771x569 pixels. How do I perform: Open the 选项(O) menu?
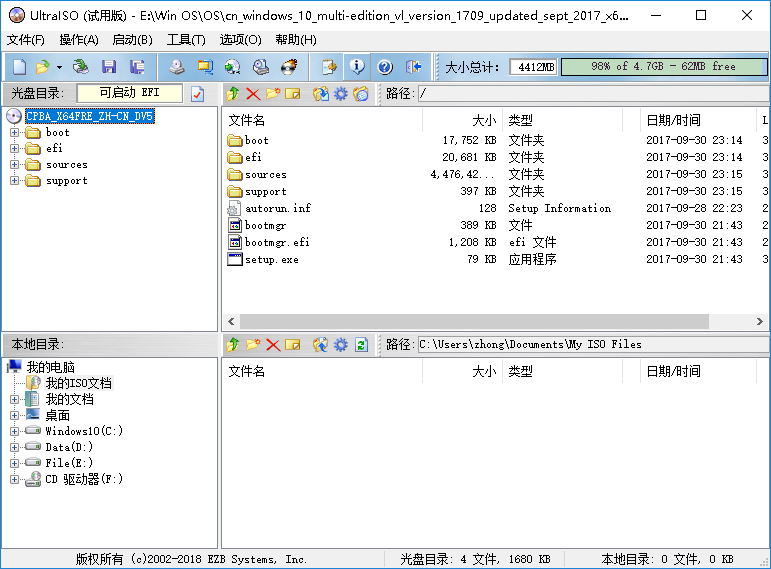240,40
